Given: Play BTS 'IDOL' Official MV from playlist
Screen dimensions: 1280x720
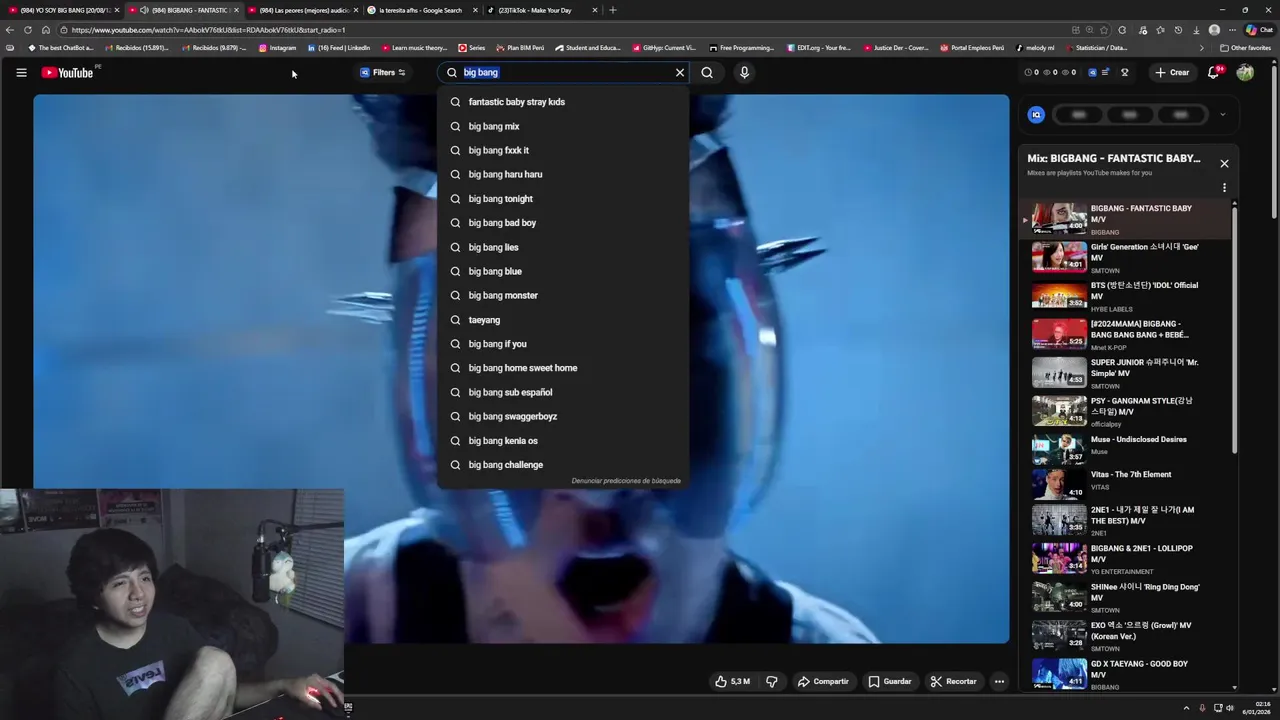Looking at the screenshot, I should click(1125, 295).
